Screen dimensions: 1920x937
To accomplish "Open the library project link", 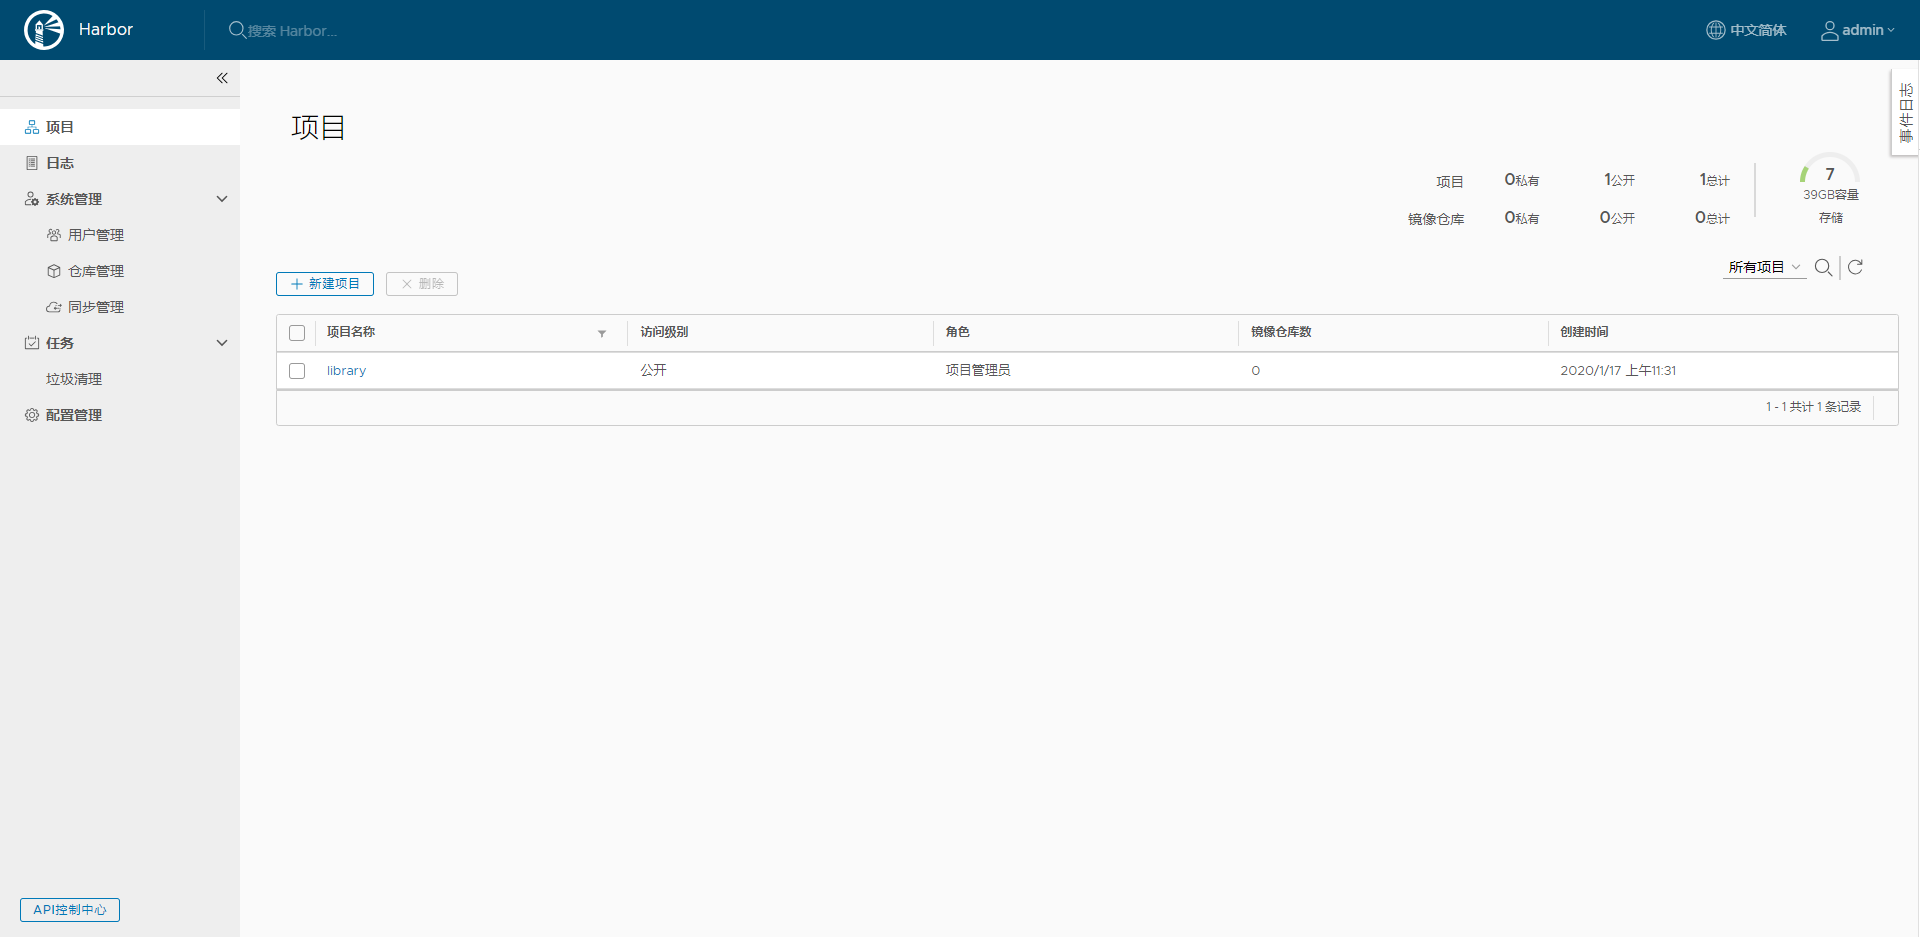I will pos(346,371).
